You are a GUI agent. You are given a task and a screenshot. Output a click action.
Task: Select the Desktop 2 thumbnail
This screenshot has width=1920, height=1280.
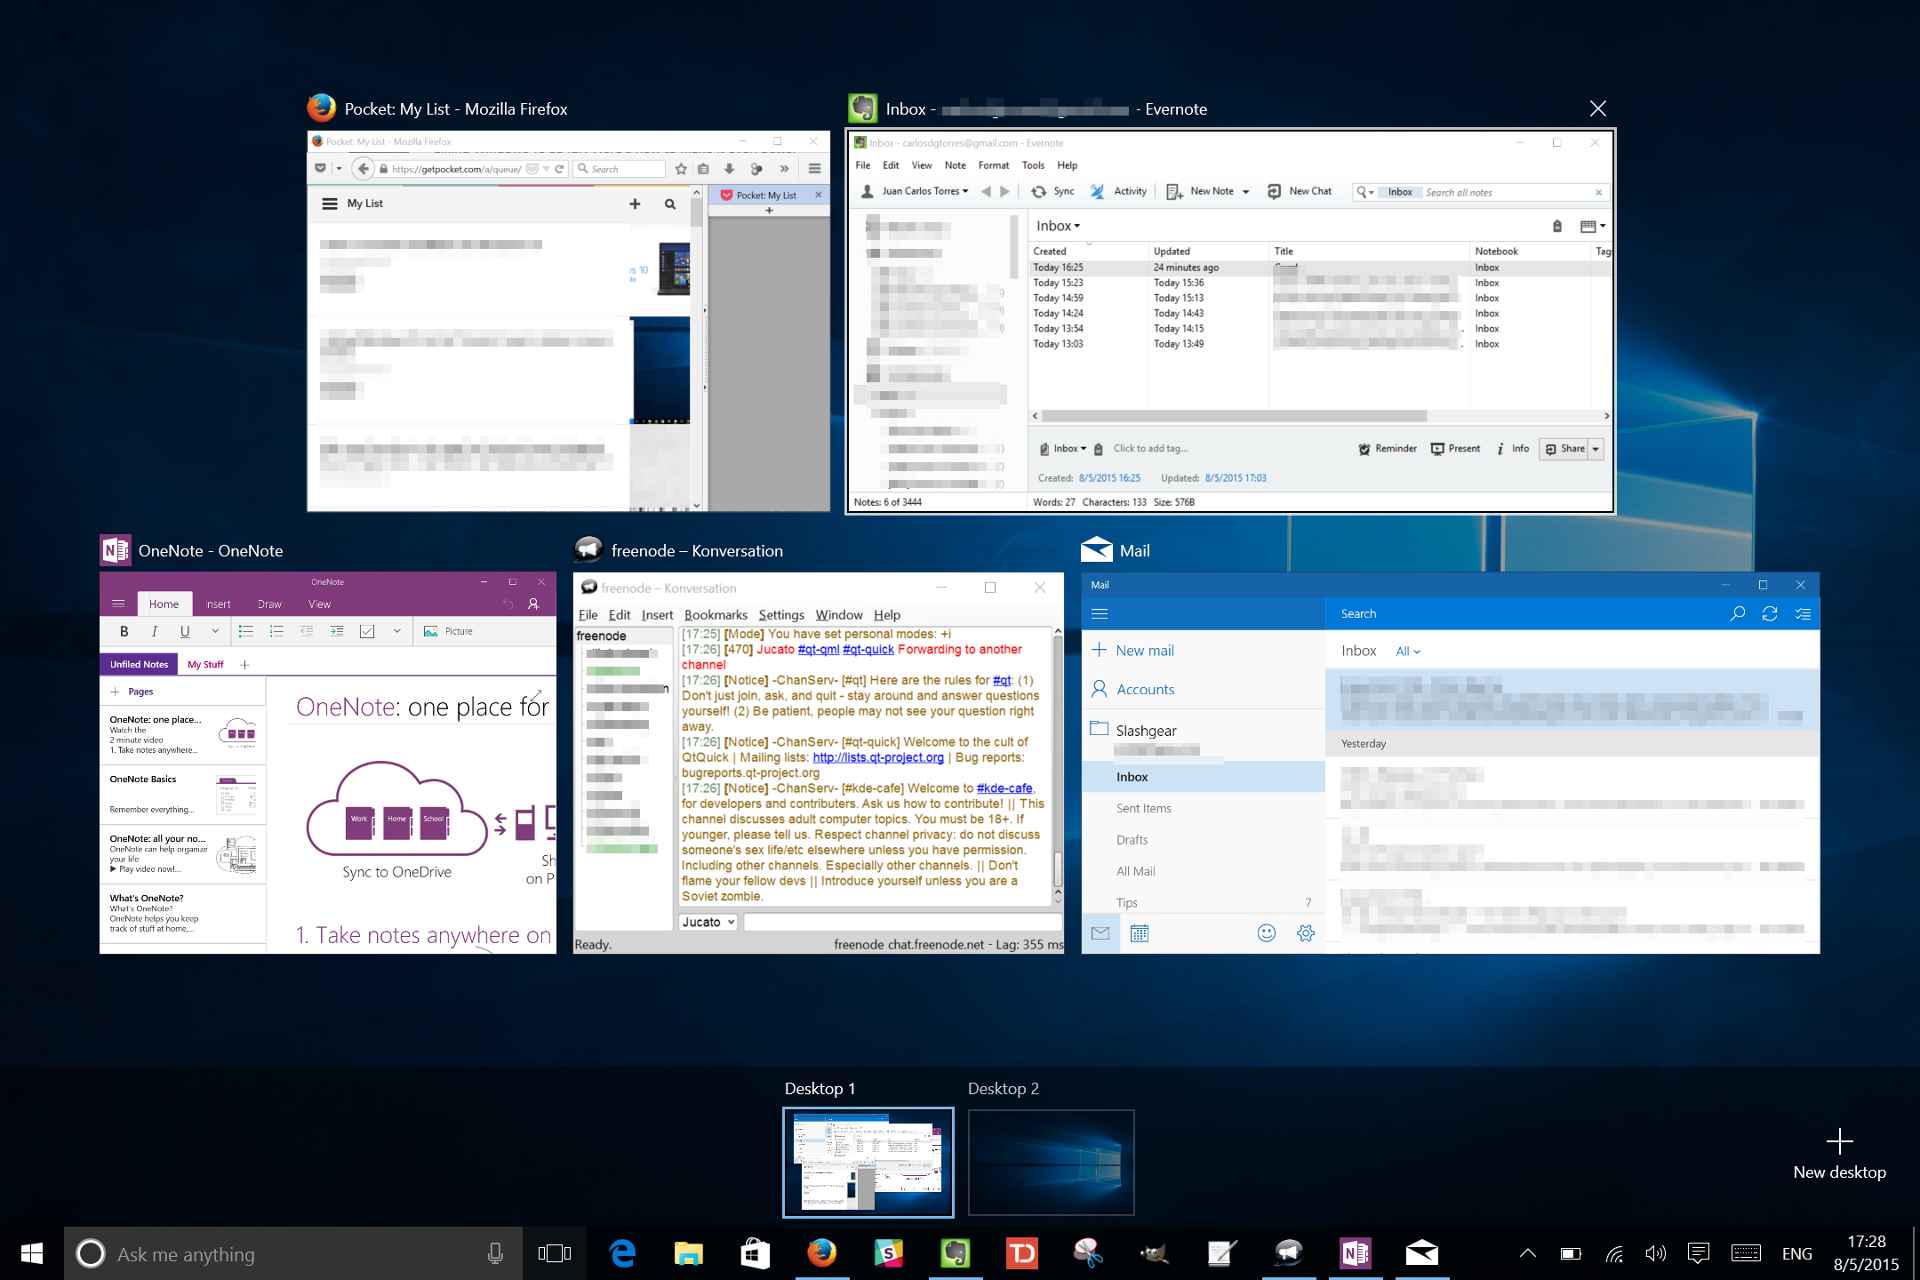coord(1051,1162)
